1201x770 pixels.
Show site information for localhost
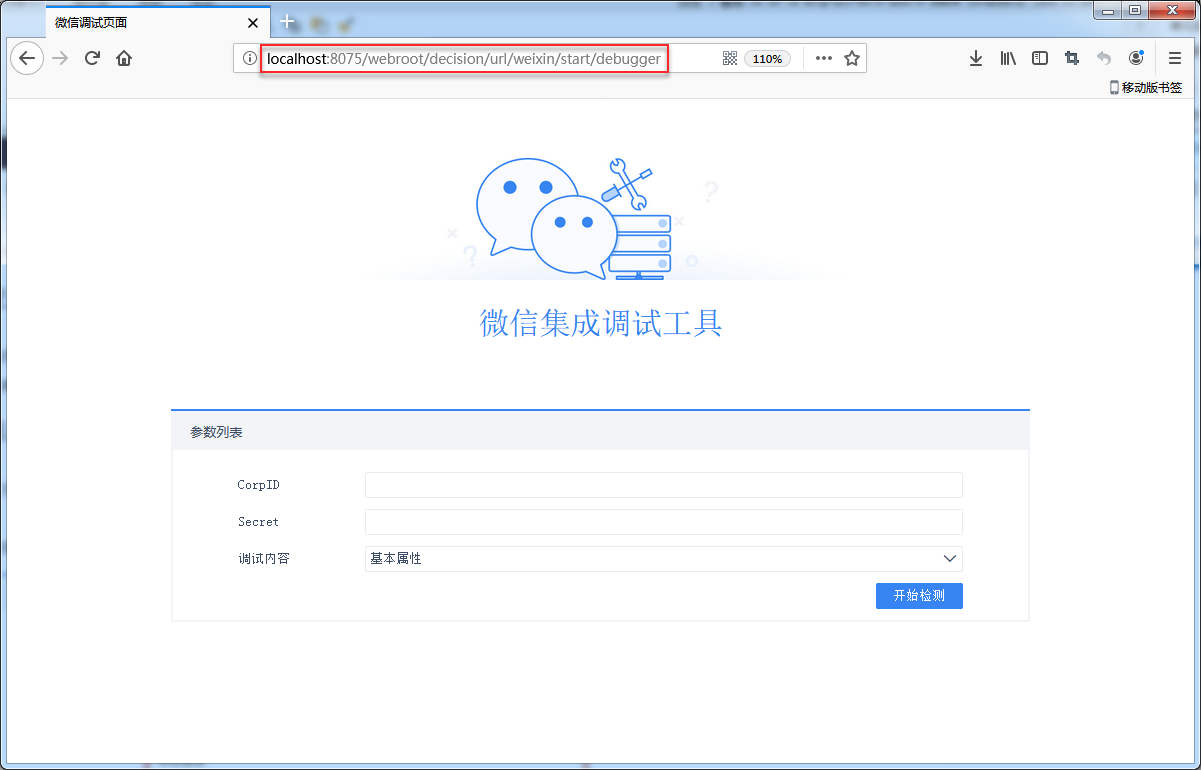click(250, 59)
